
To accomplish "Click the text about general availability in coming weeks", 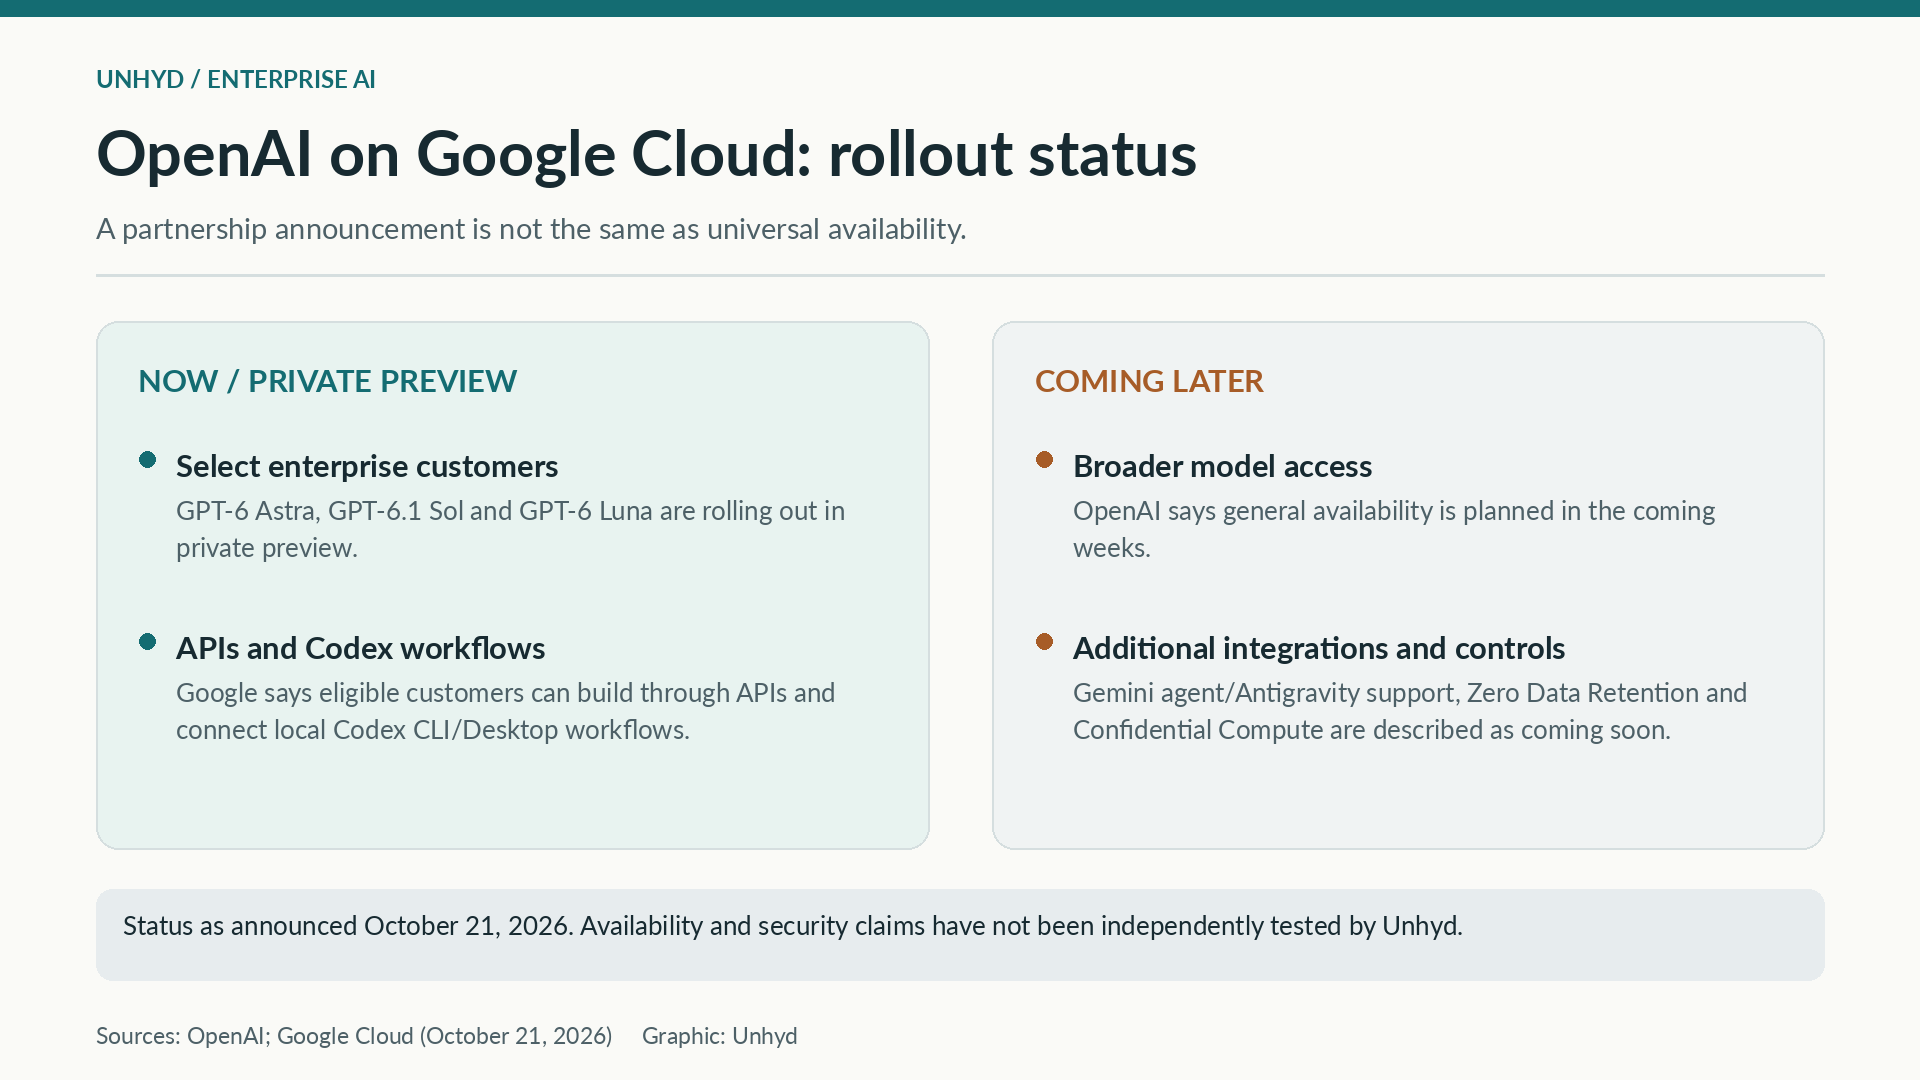I will [x=1394, y=529].
